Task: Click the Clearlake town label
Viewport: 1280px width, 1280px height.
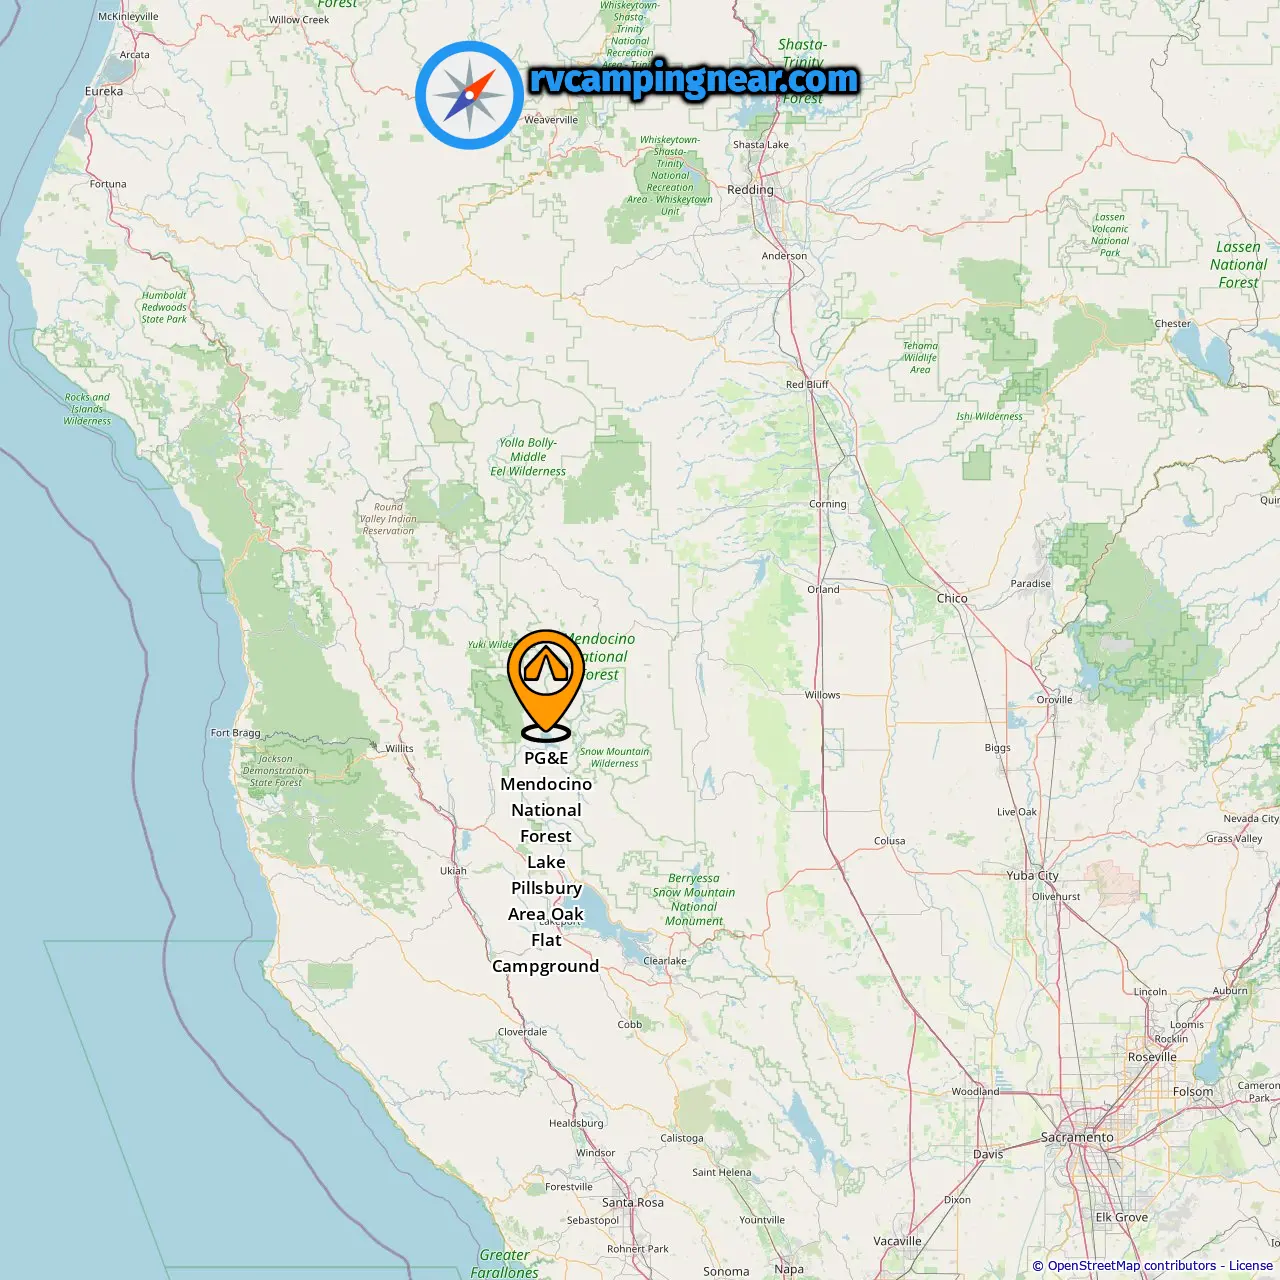Action: 665,961
